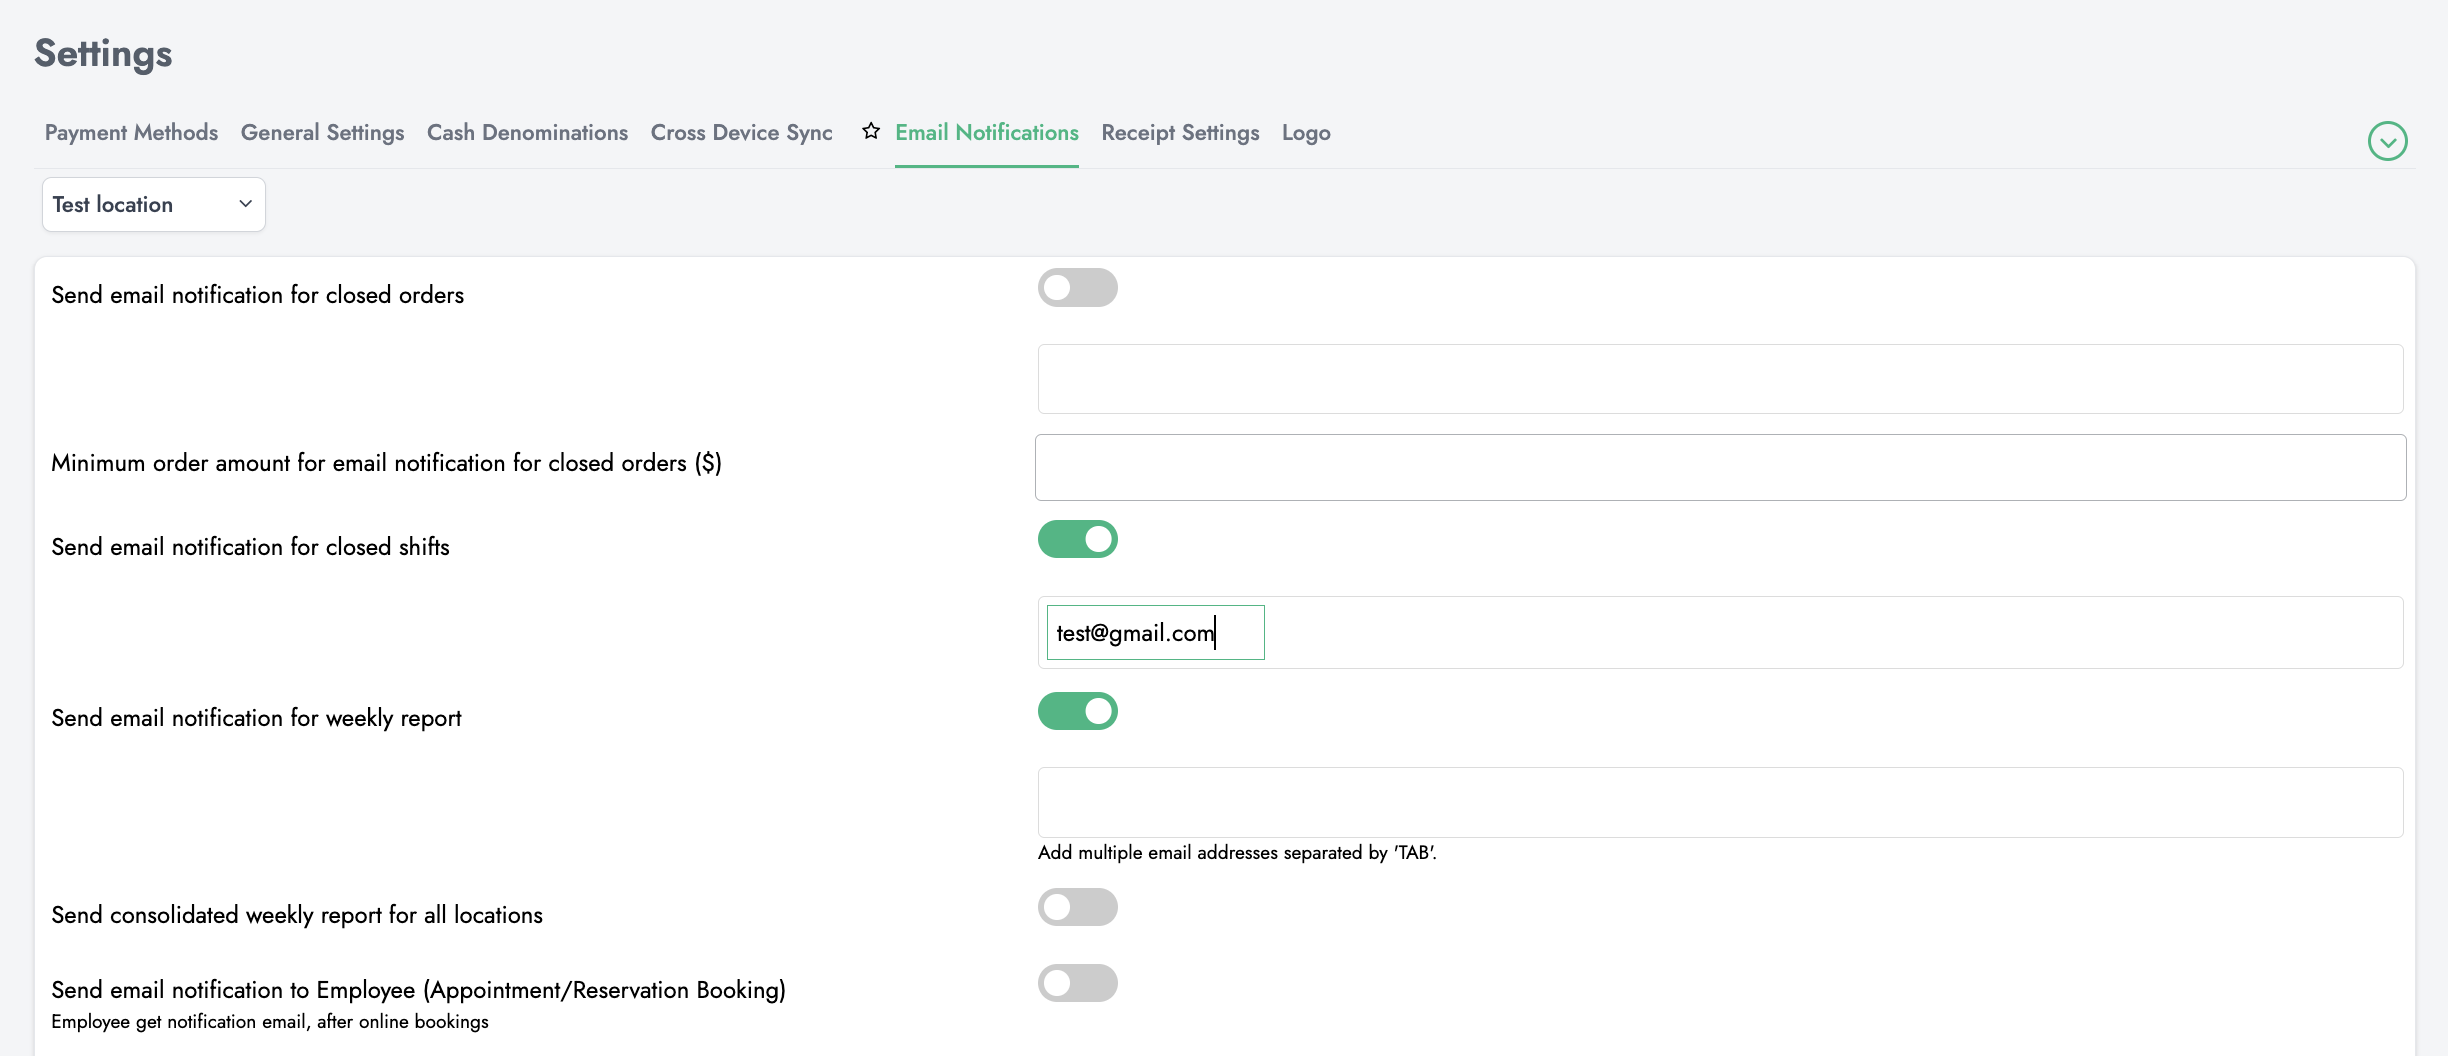Image resolution: width=2448 pixels, height=1056 pixels.
Task: Switch to the Logo tab
Action: coord(1305,133)
